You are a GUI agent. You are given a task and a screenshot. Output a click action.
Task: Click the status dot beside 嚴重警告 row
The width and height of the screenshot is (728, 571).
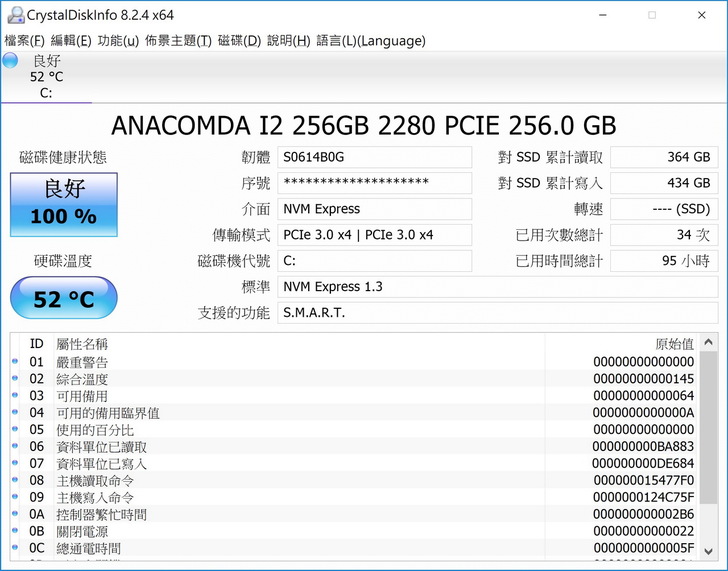pos(15,362)
